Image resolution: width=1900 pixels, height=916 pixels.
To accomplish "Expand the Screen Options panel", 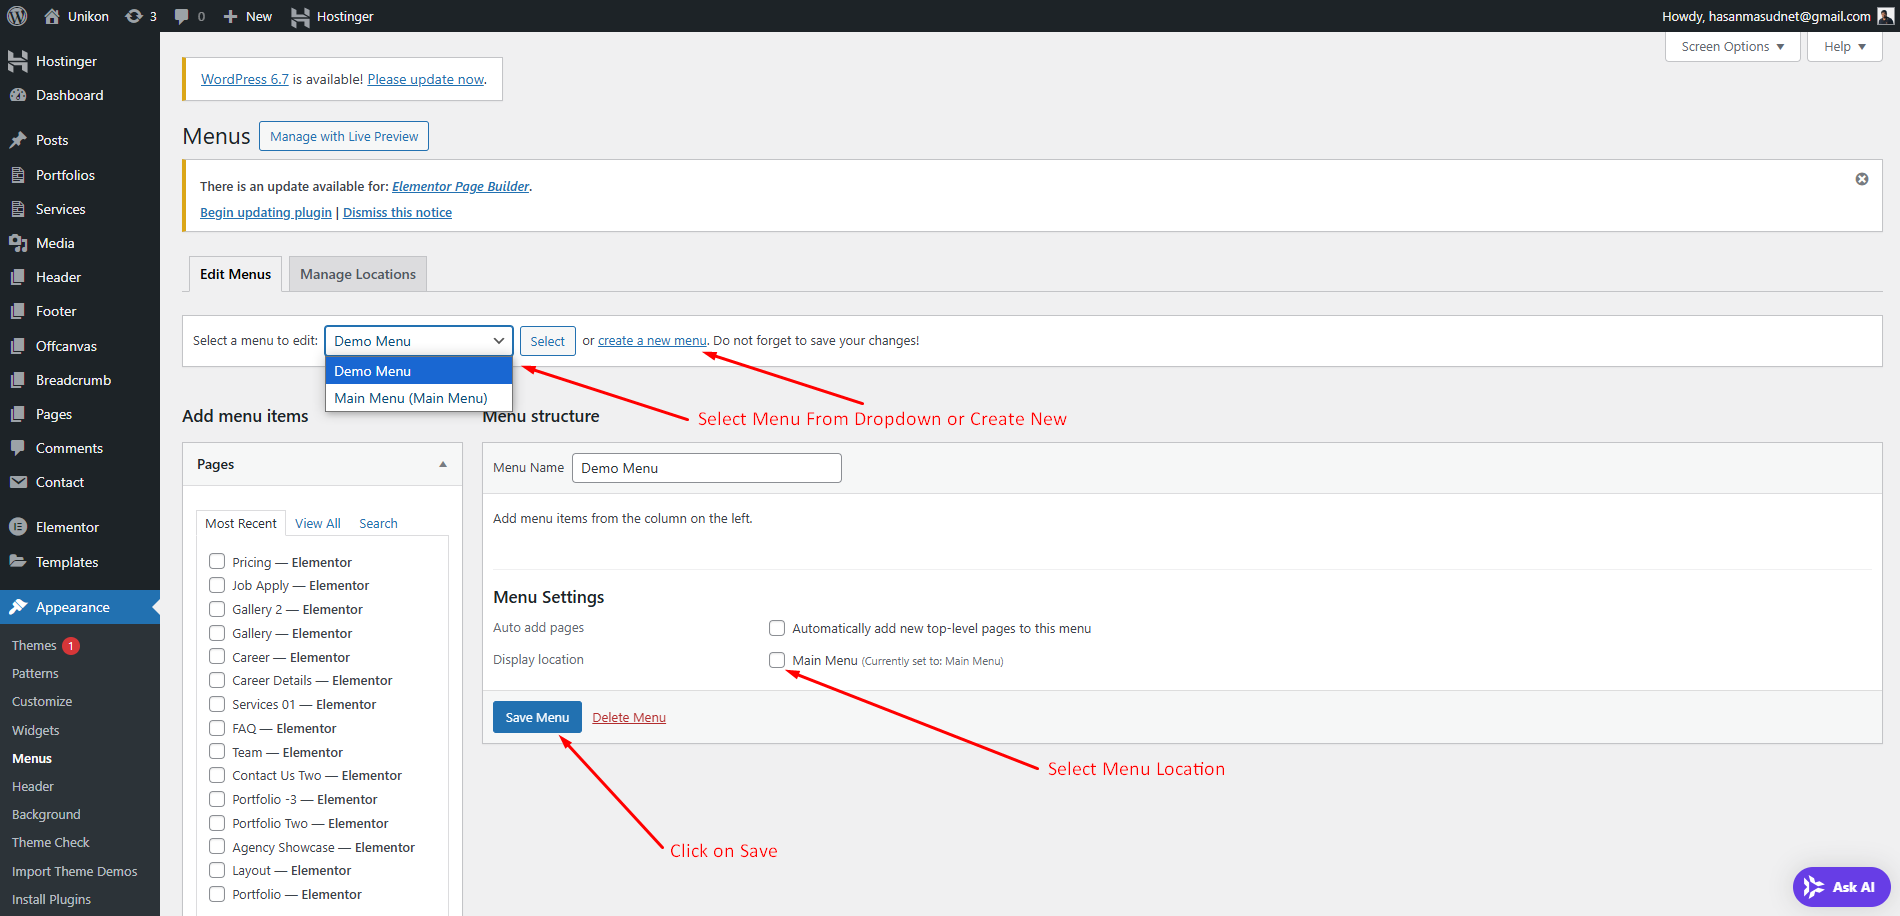I will (1731, 47).
